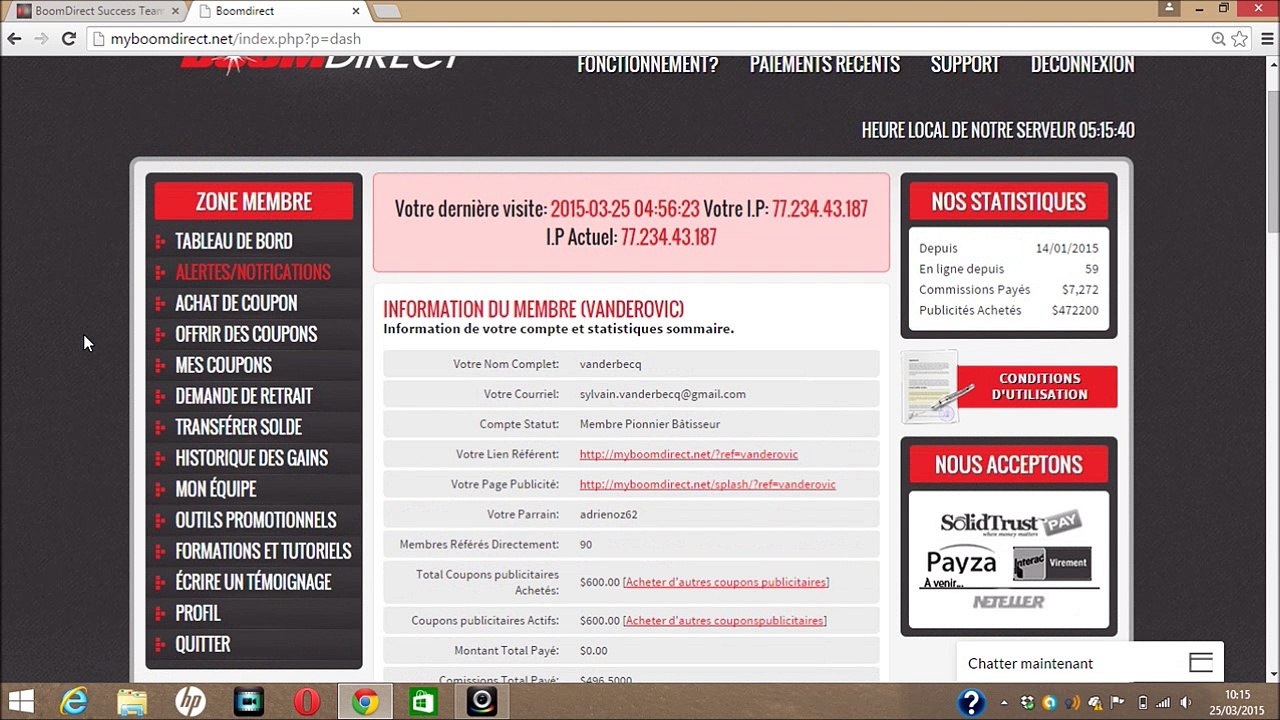The height and width of the screenshot is (720, 1280).
Task: Open File Explorer from the taskbar
Action: click(132, 701)
